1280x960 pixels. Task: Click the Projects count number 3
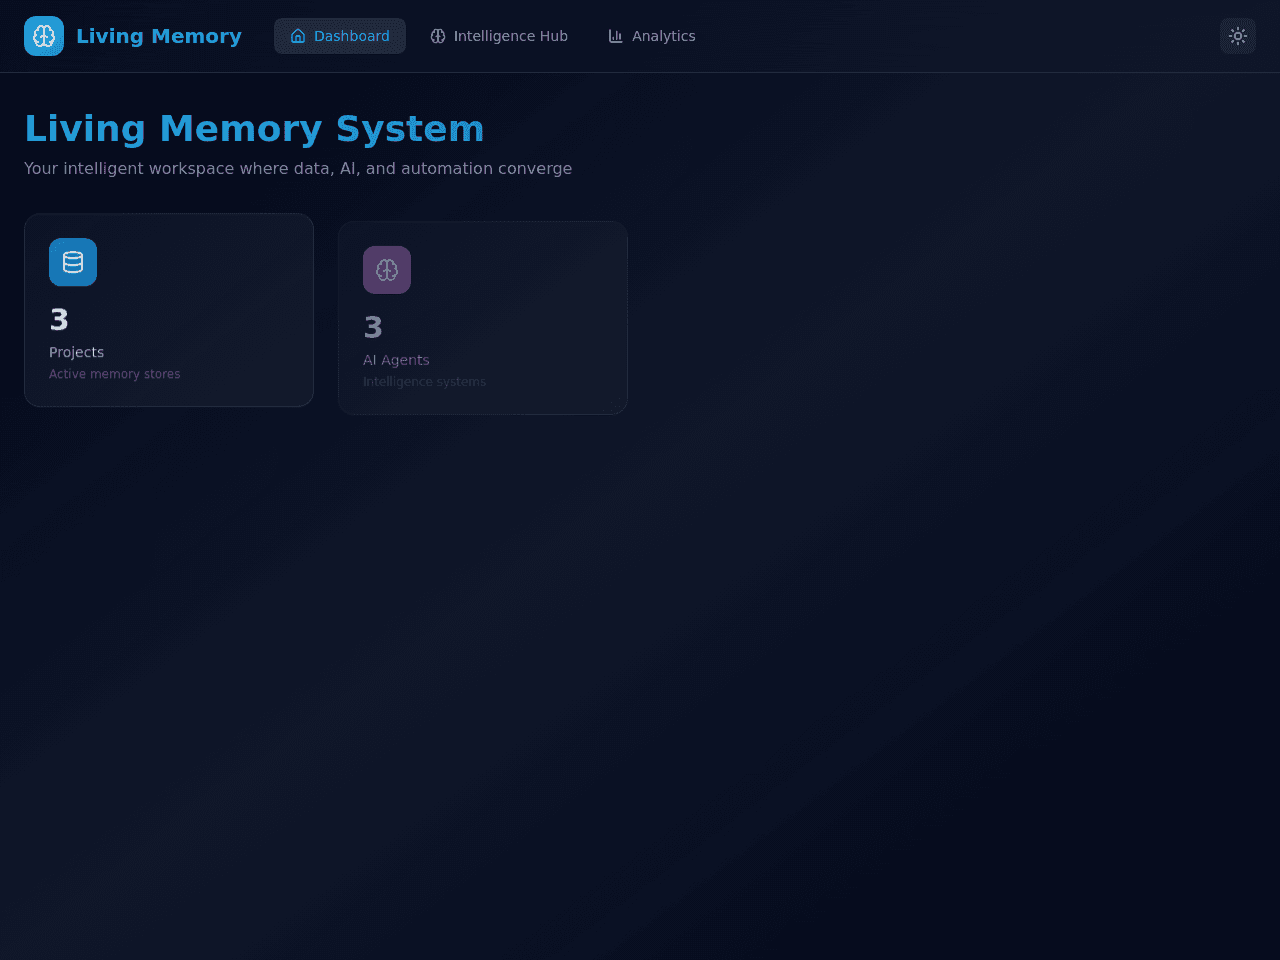(59, 320)
